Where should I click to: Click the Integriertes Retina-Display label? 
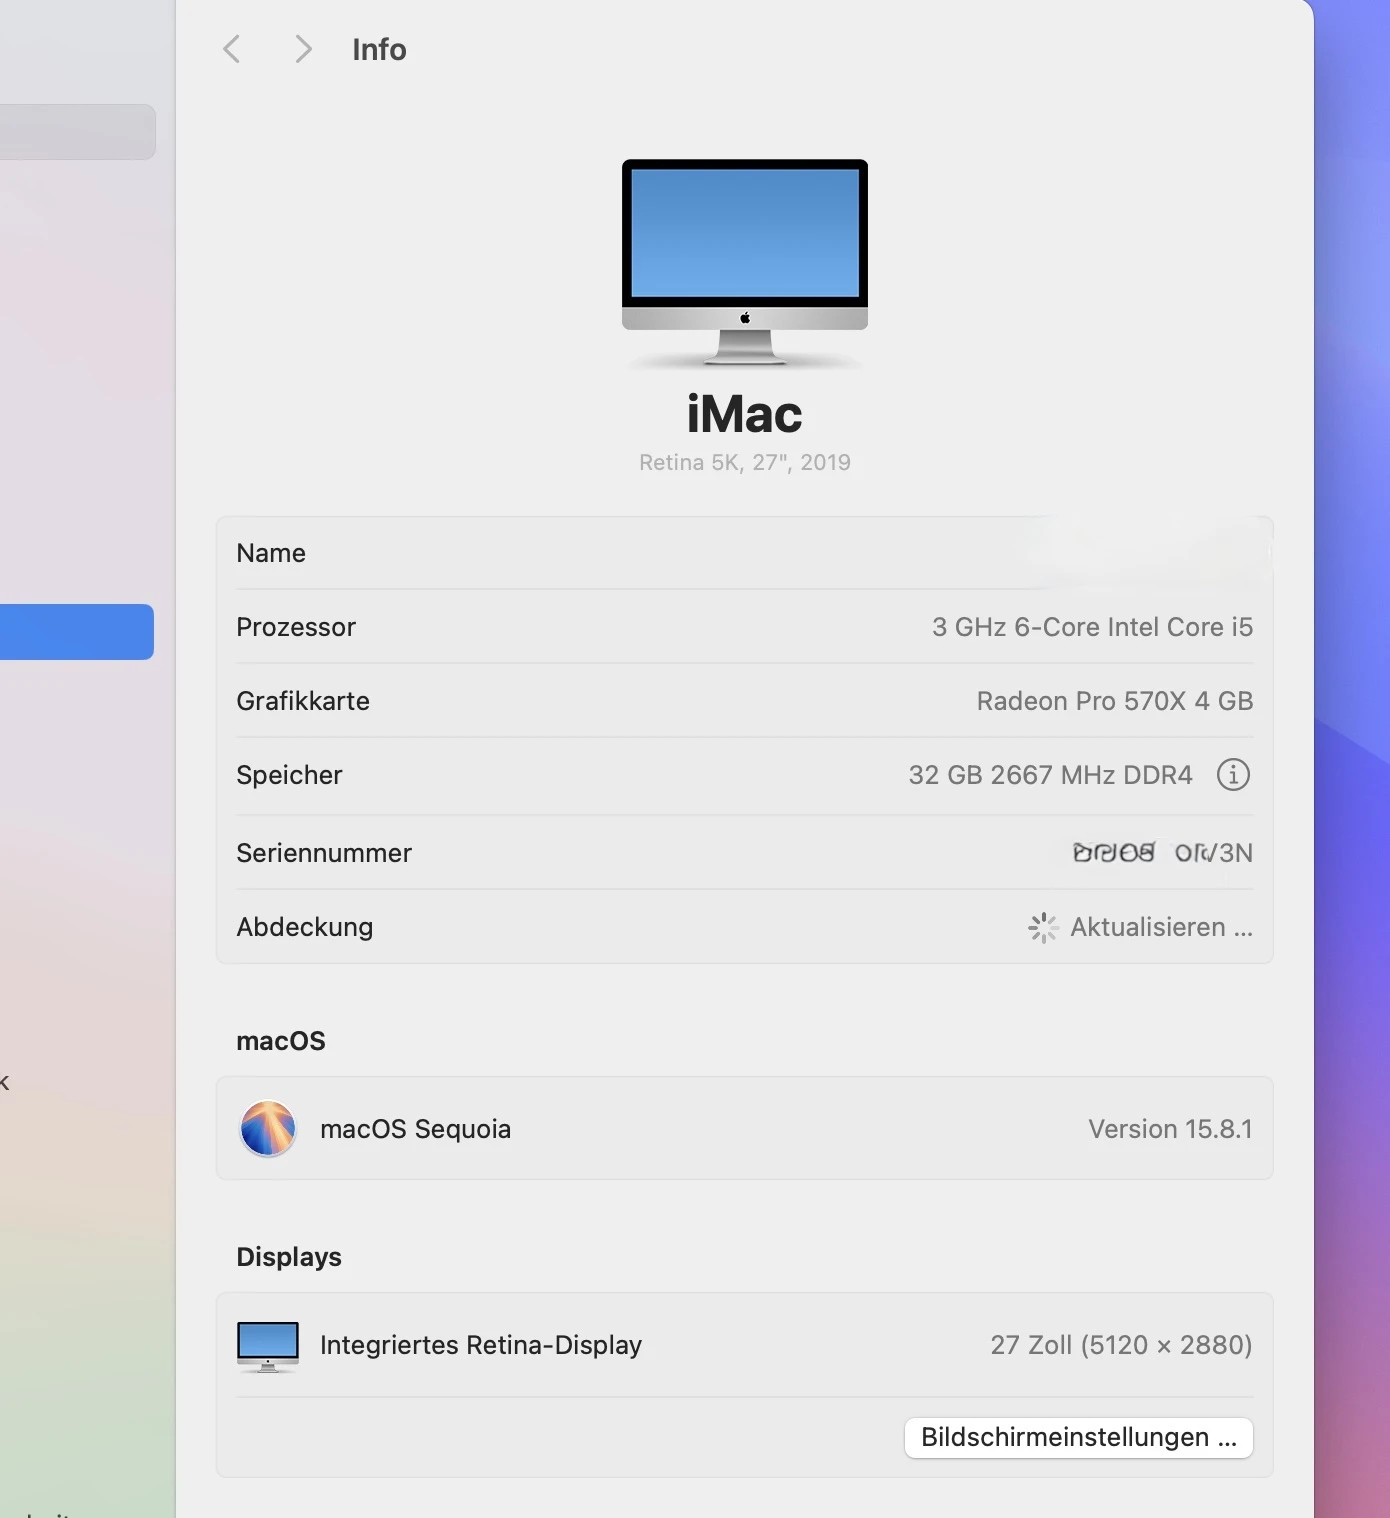(481, 1345)
